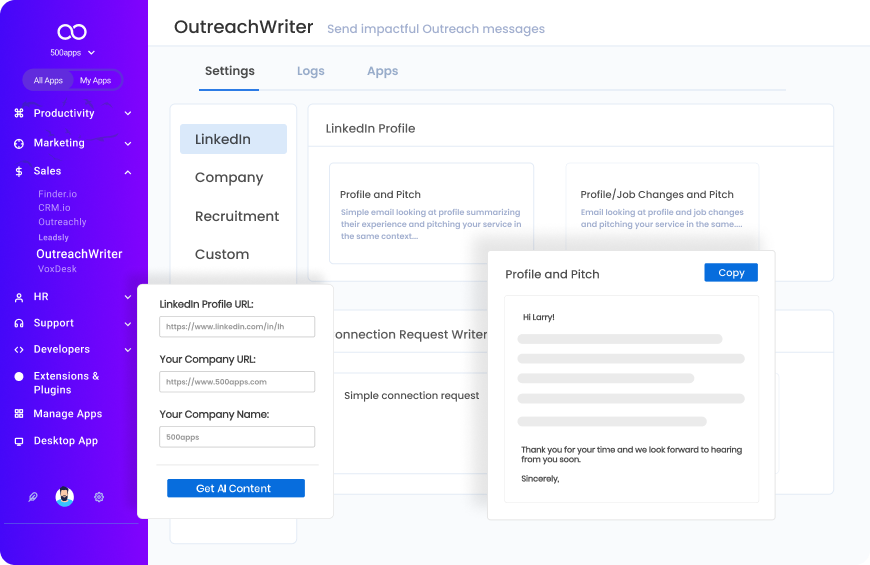Click the 'Sincerely,' closing text
Viewport: 870px width, 565px height.
point(540,478)
